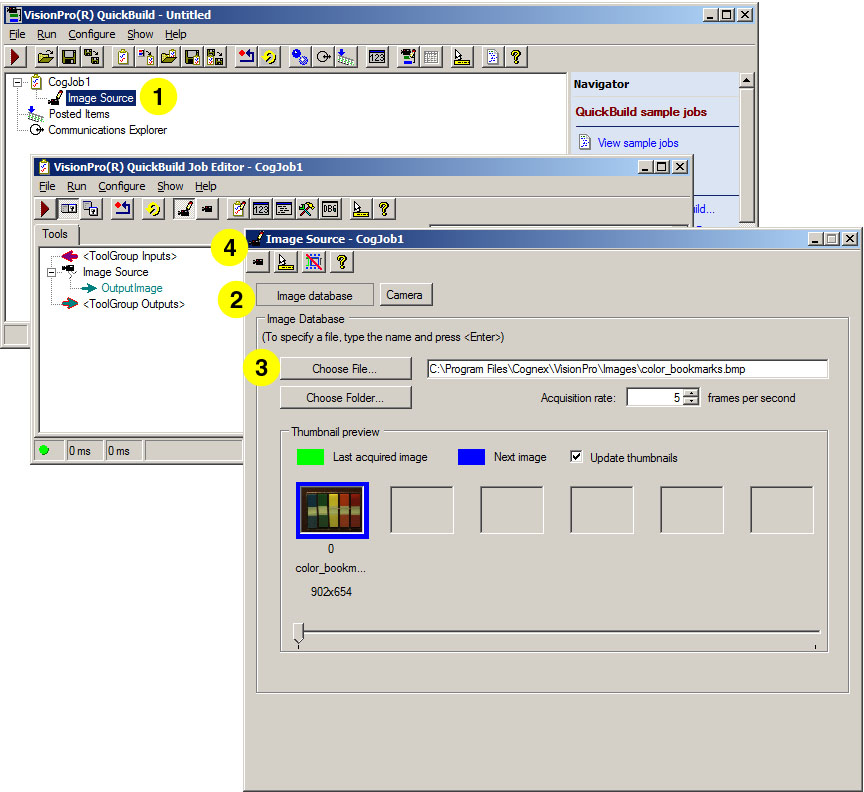Open the Configure menu in QuickBuild
Viewport: 864px width, 792px height.
pos(92,34)
